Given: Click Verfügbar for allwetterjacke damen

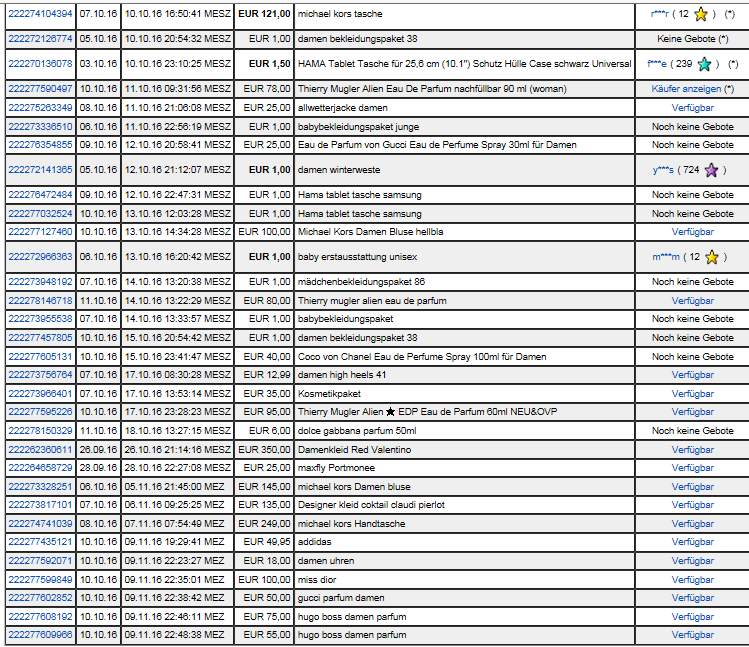Looking at the screenshot, I should 693,108.
